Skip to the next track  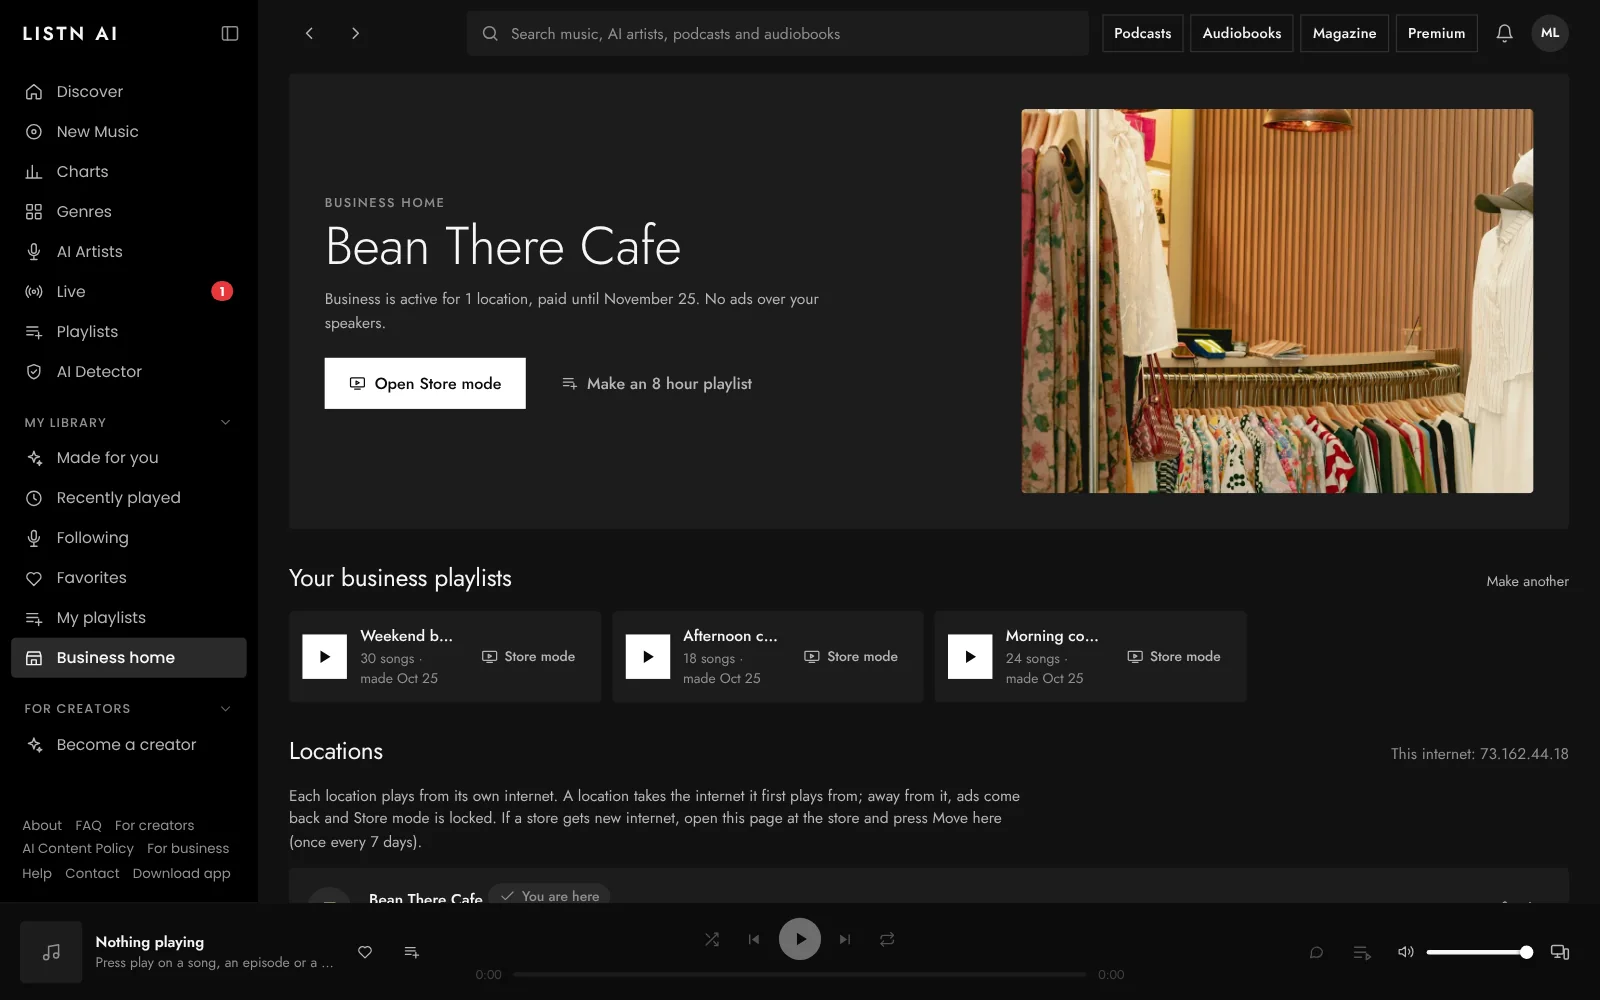pos(845,939)
